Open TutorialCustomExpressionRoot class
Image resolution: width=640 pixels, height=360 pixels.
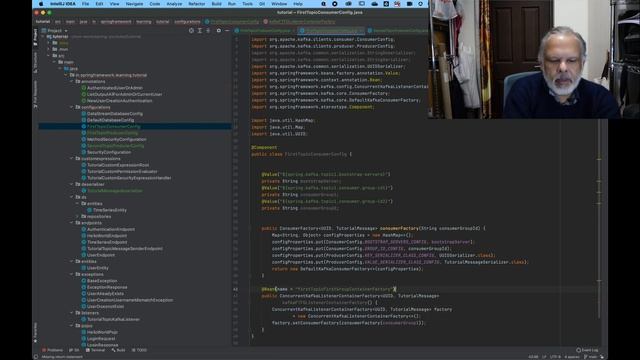point(115,165)
